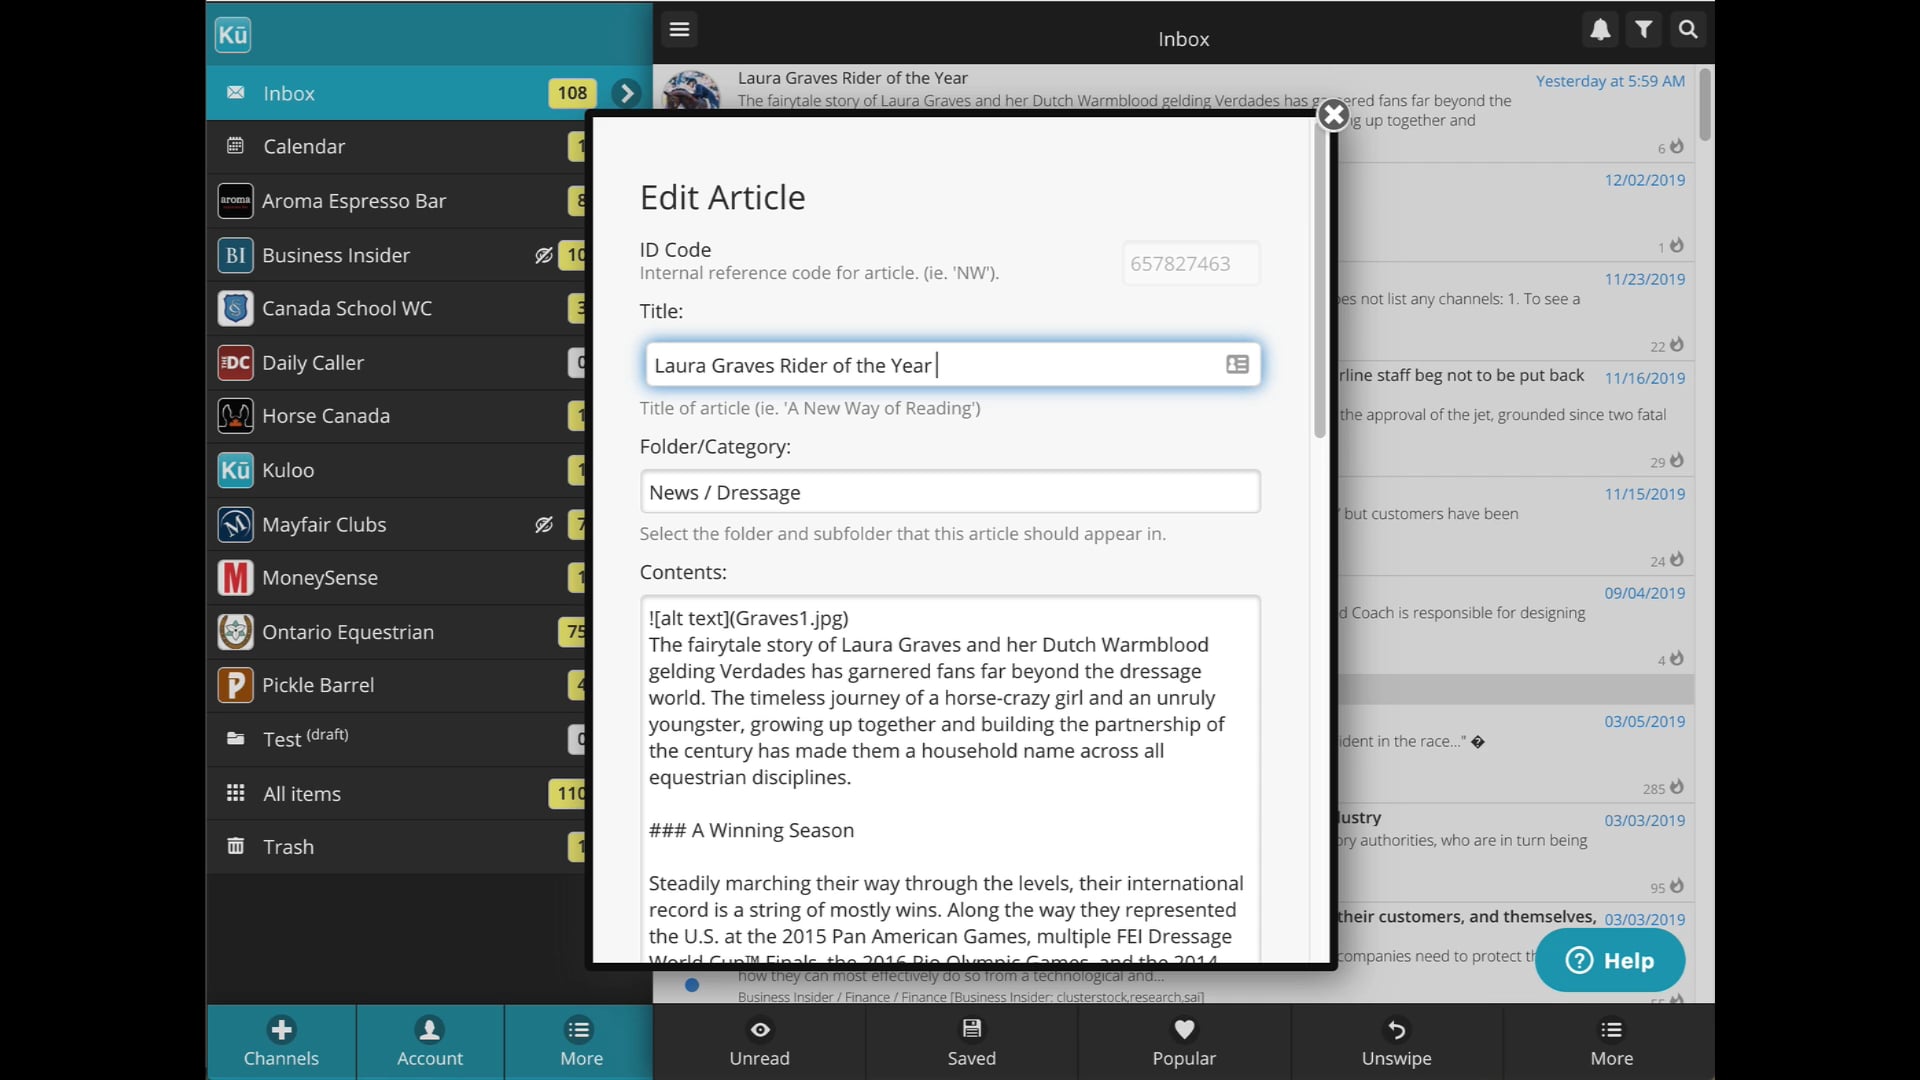The width and height of the screenshot is (1920, 1080).
Task: Click the Yesterday at 5:59 AM timestamp
Action: 1610,81
